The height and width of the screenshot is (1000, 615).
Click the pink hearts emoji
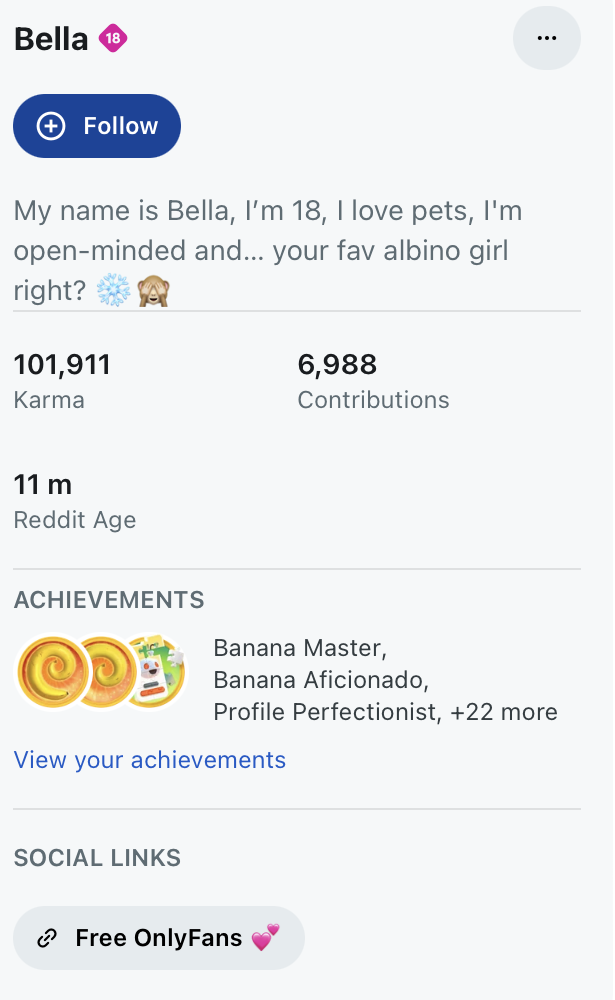pyautogui.click(x=265, y=937)
